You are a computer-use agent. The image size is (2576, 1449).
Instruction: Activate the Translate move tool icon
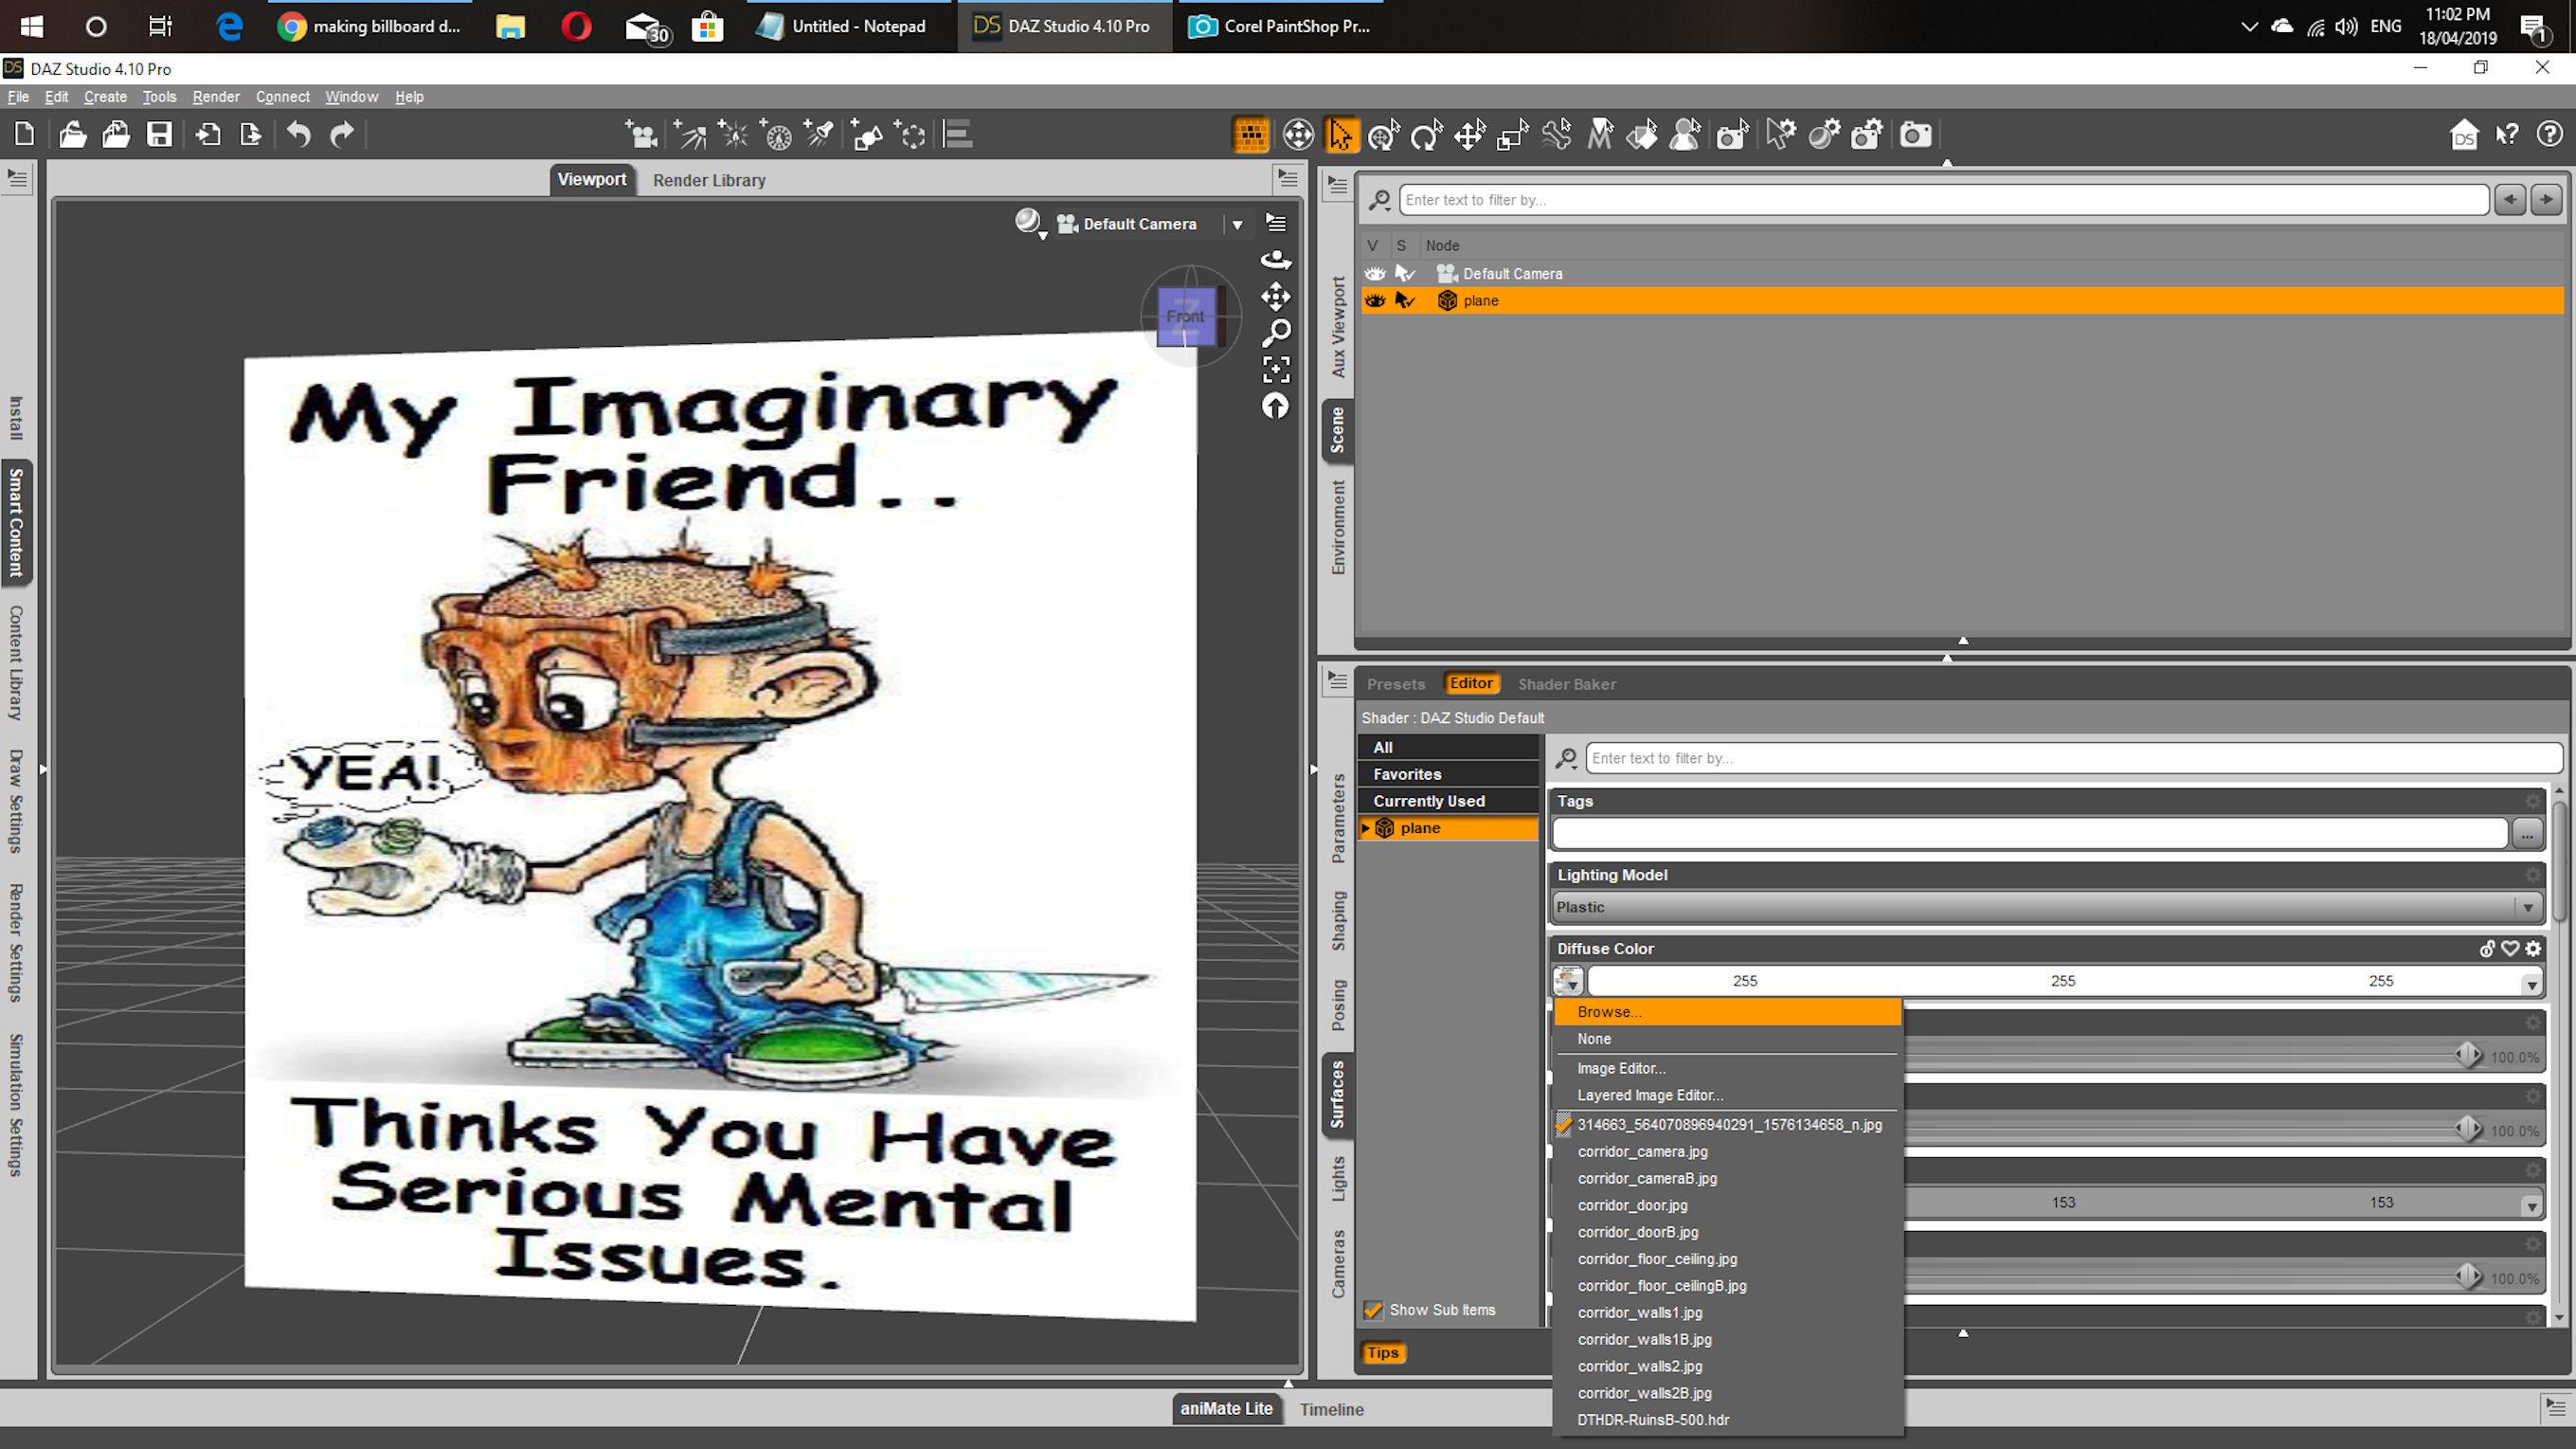point(1469,134)
